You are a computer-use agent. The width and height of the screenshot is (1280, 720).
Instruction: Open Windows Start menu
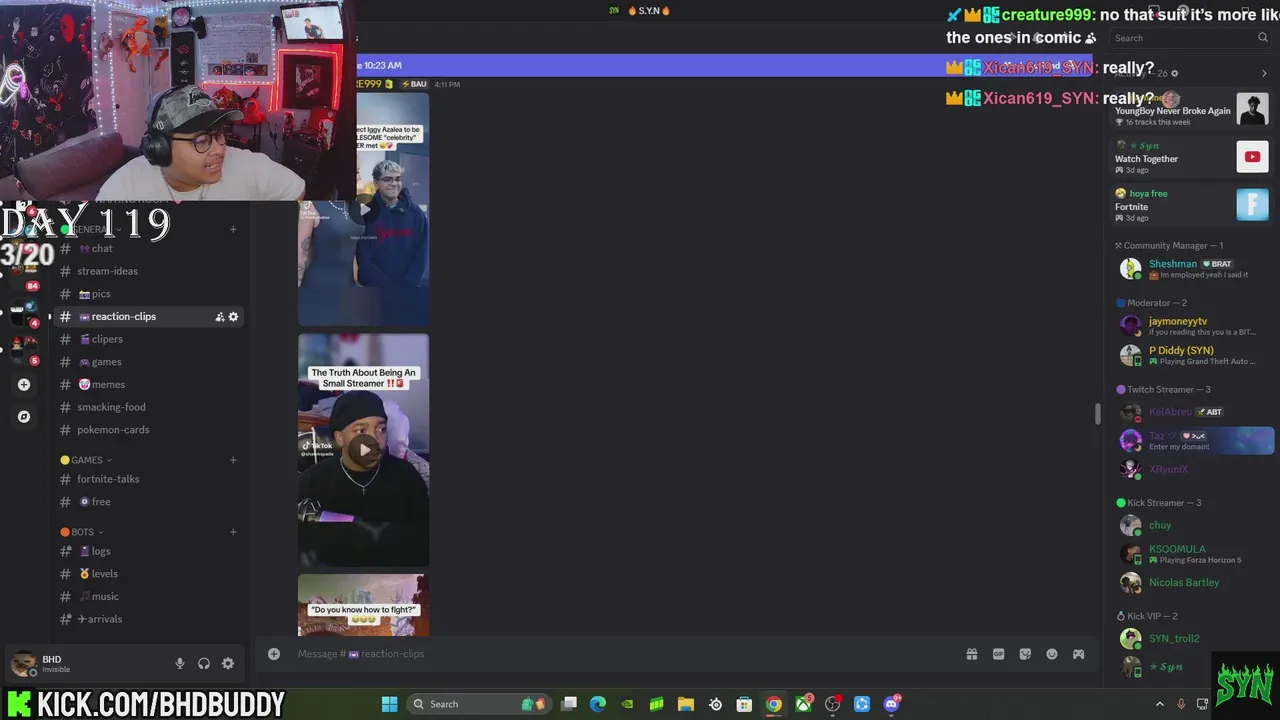(390, 704)
